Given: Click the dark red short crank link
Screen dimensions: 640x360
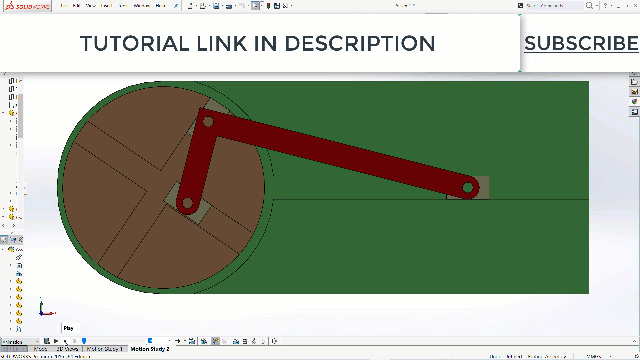Looking at the screenshot, I should tap(197, 163).
